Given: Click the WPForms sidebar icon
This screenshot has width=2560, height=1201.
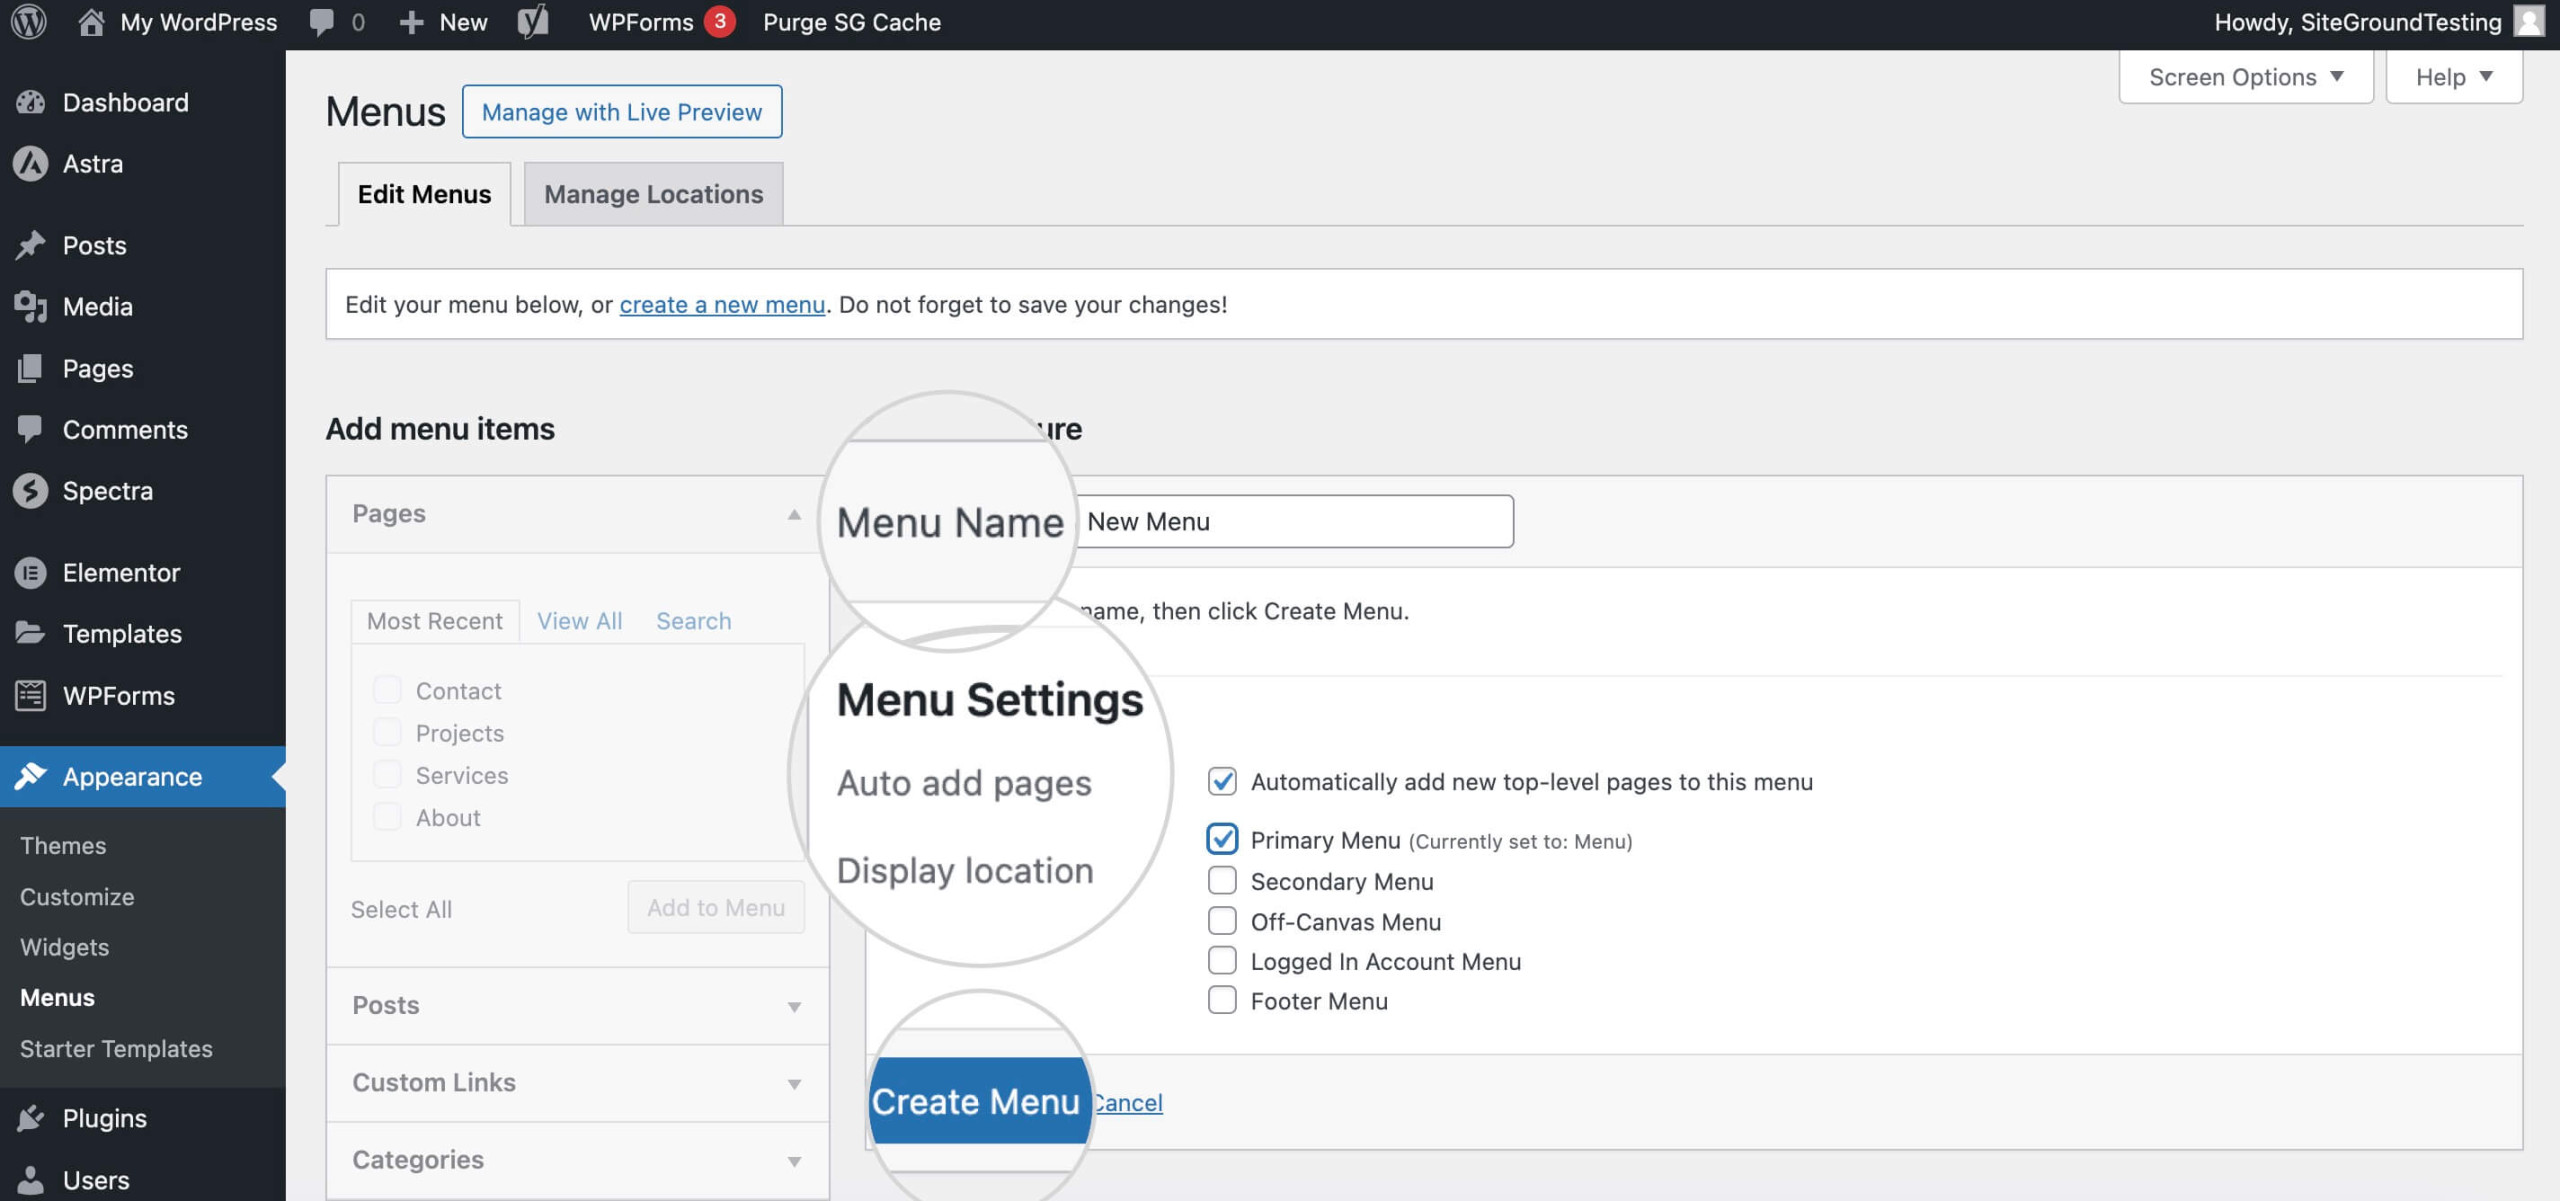Looking at the screenshot, I should (31, 695).
